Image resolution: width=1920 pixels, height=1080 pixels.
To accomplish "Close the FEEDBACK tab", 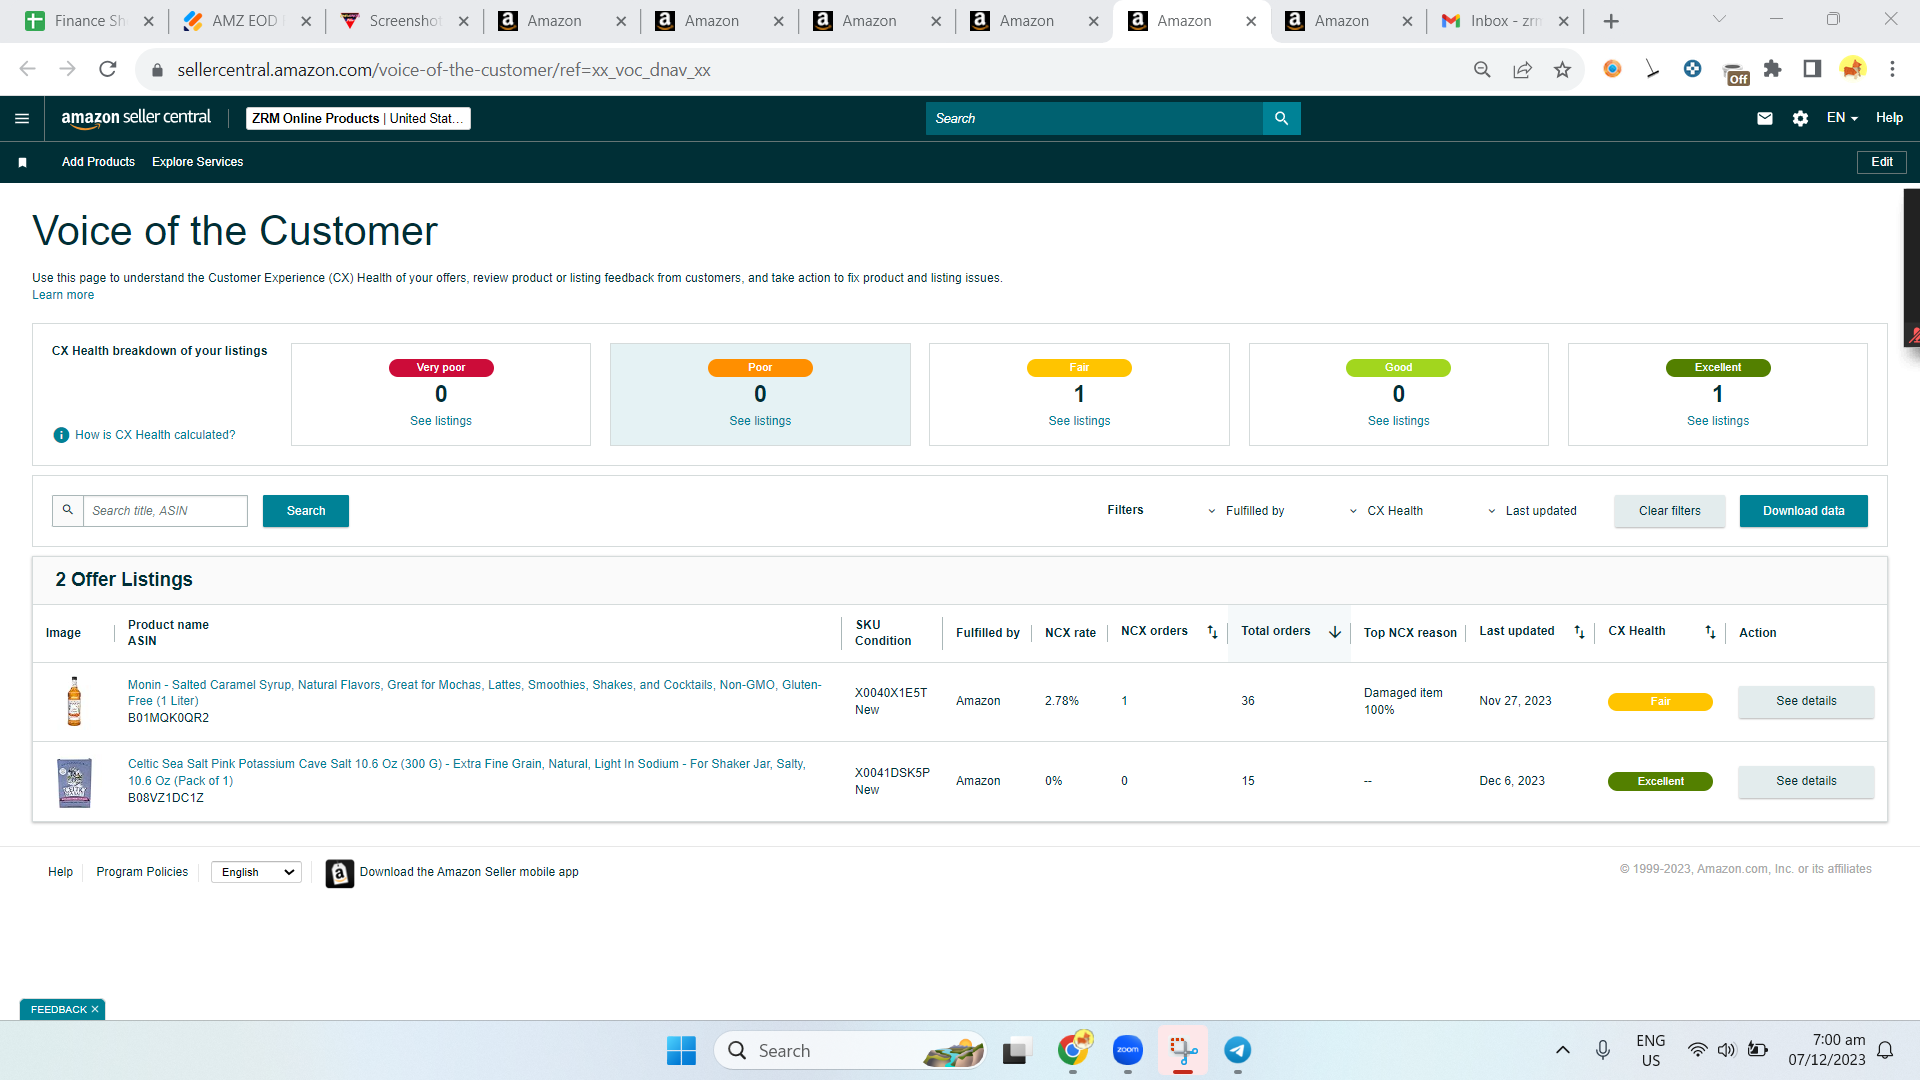I will coord(95,1010).
